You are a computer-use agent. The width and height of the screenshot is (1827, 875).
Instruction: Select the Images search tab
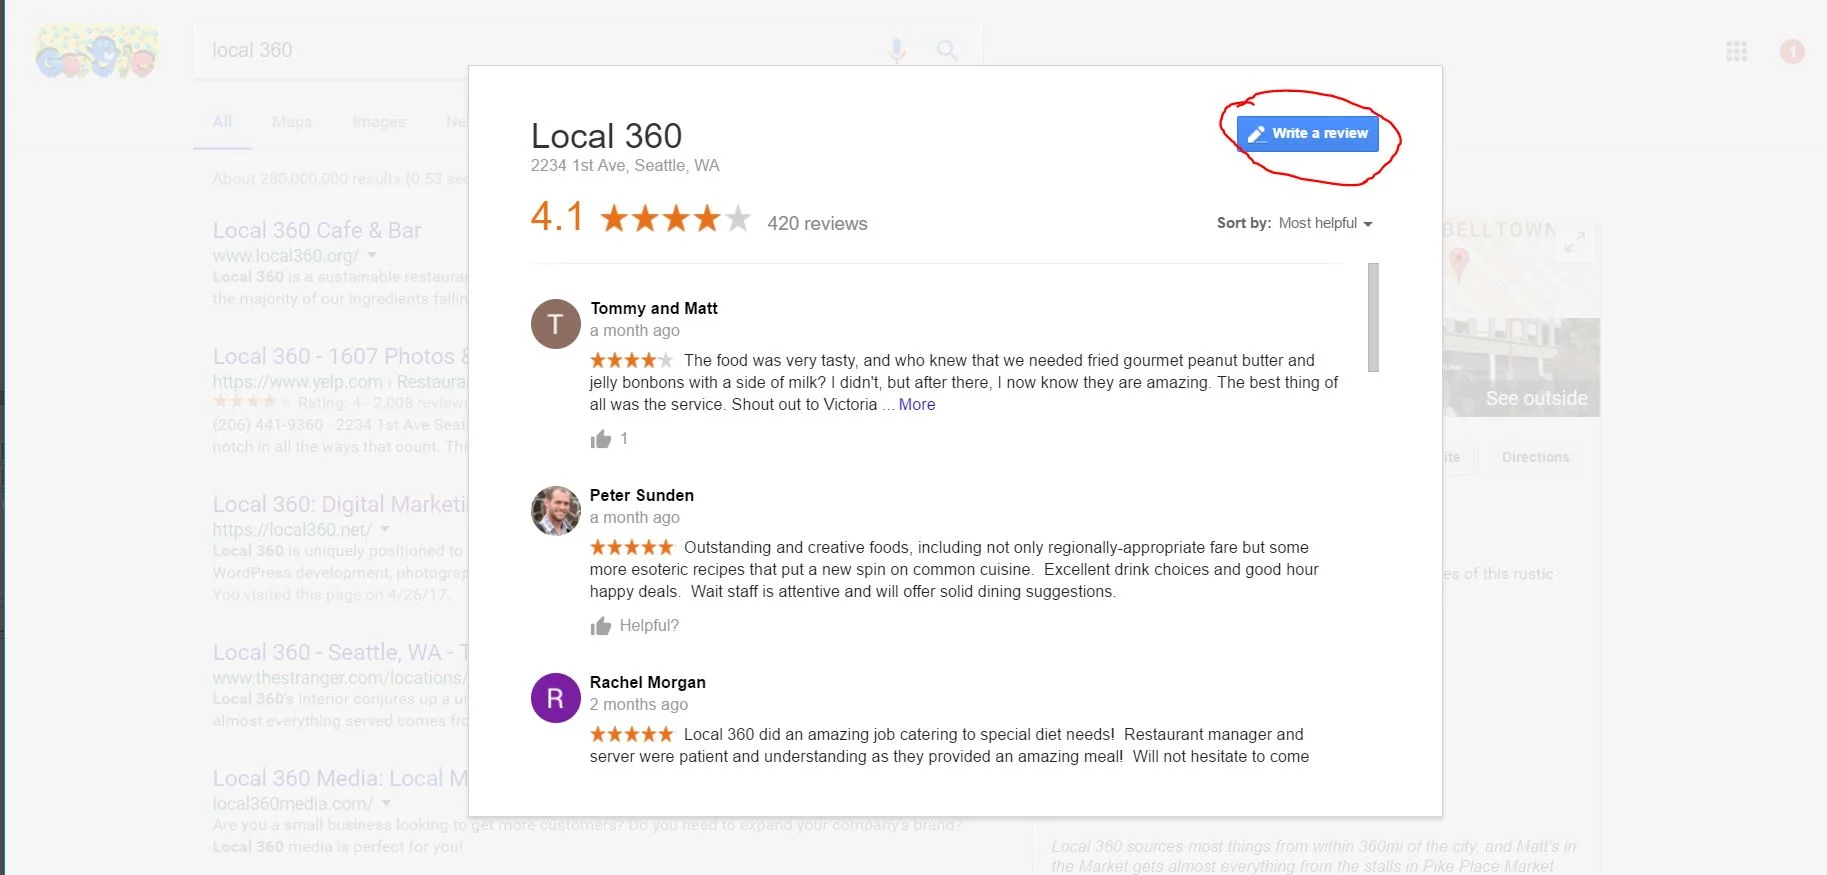point(379,122)
